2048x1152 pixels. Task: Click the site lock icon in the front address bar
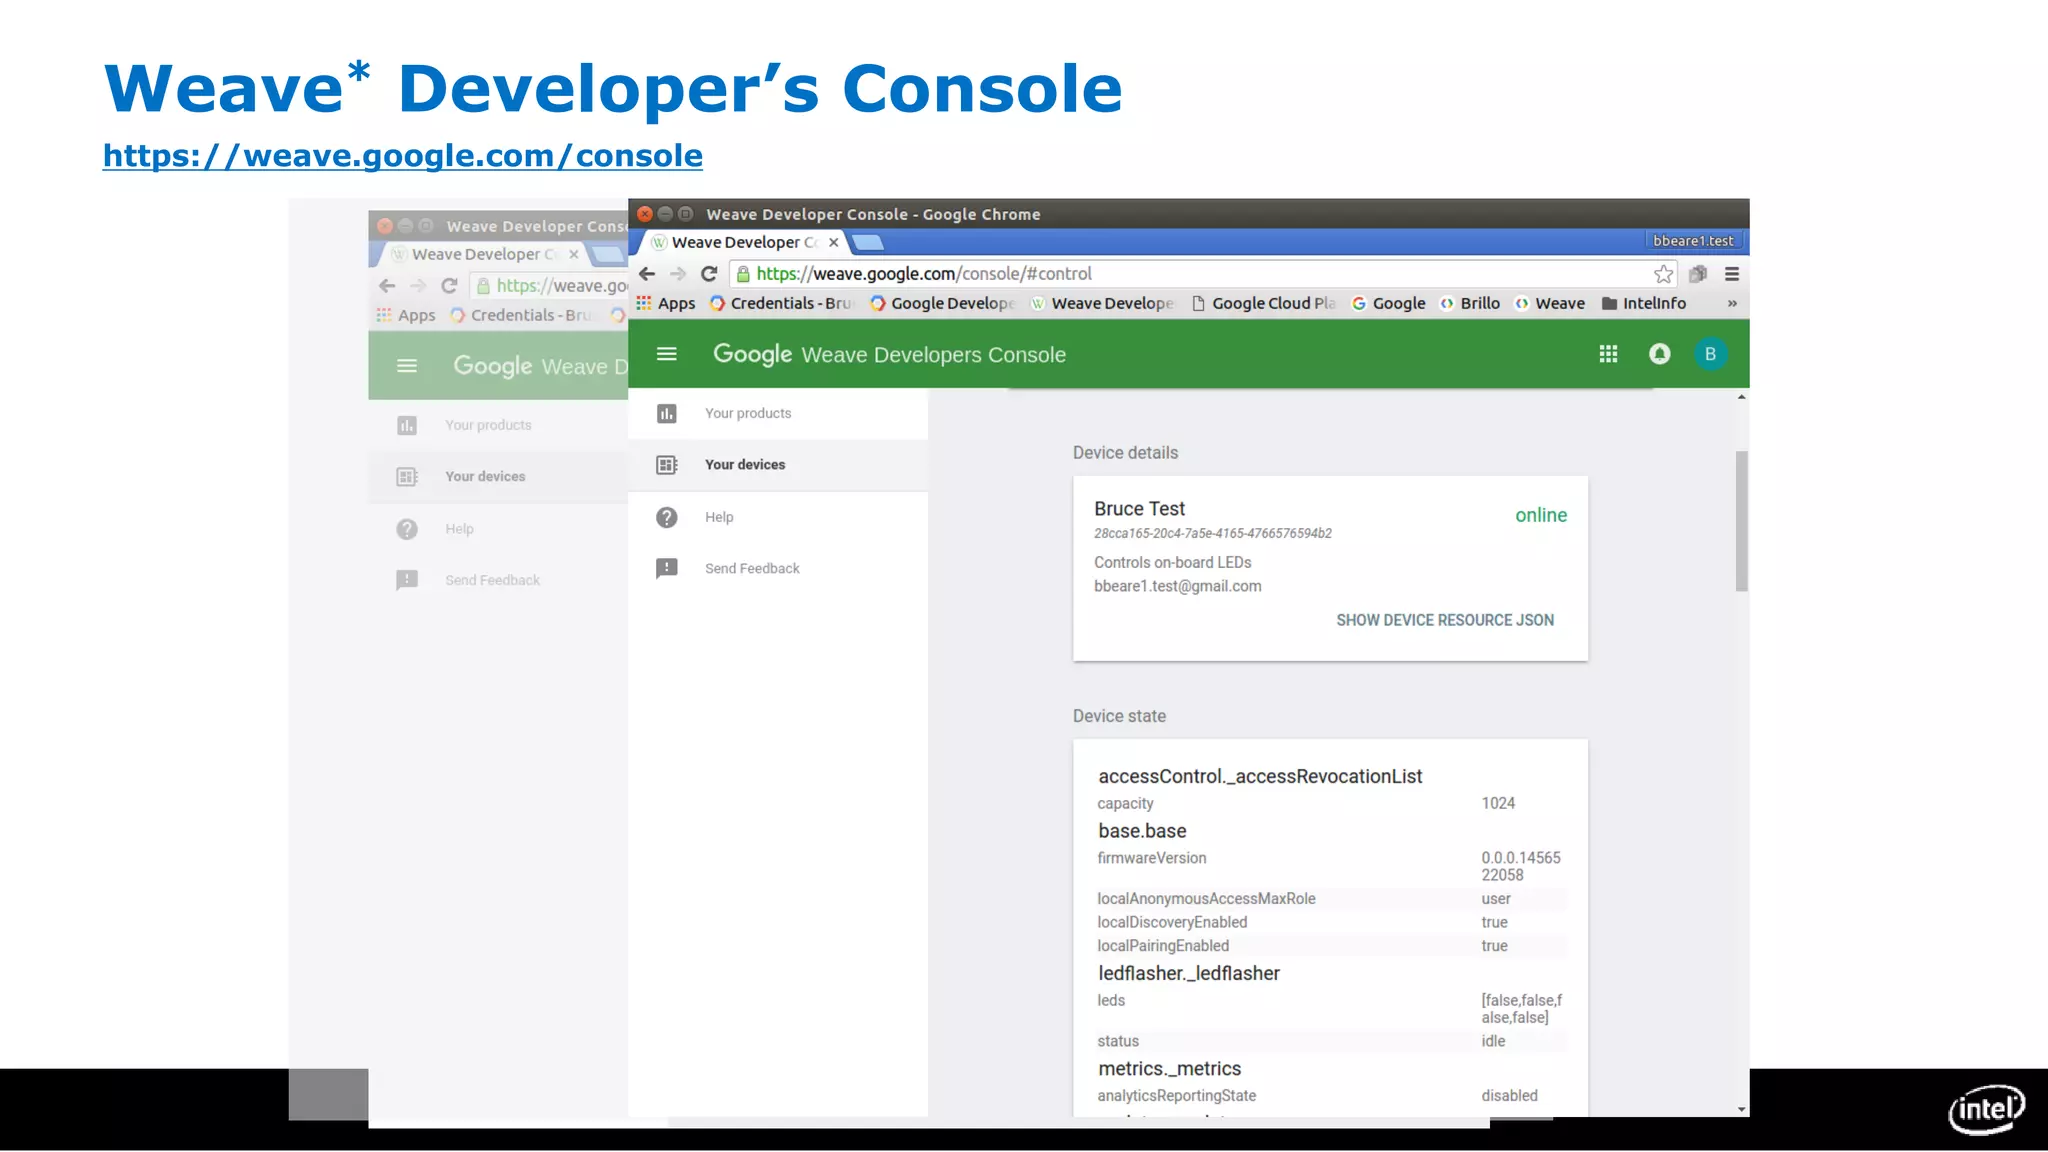[x=743, y=274]
